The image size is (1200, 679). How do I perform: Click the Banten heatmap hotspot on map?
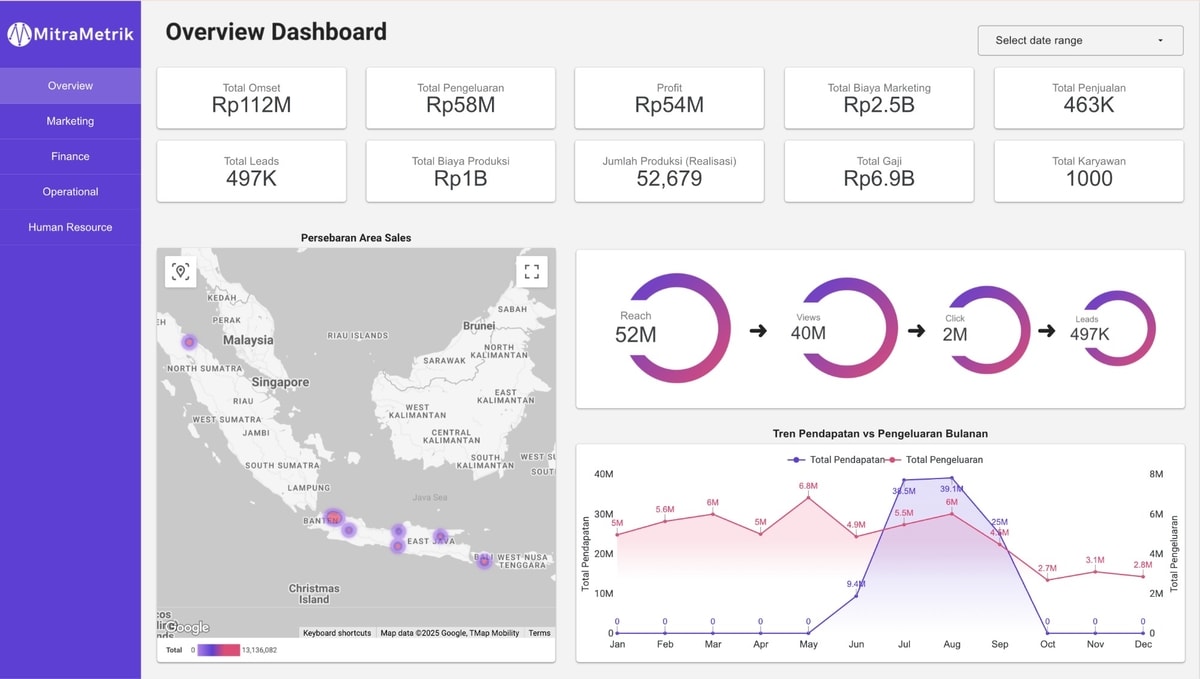[x=334, y=517]
